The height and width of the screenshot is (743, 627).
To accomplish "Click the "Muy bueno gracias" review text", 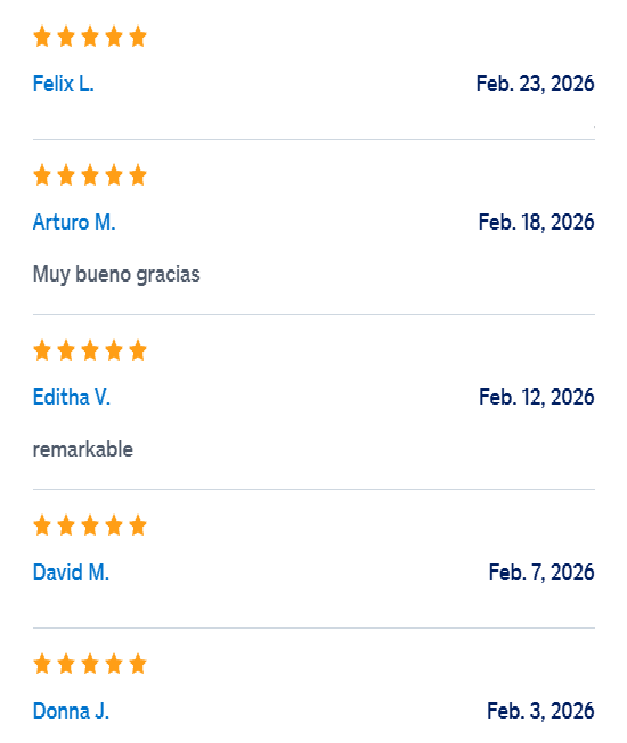I will [117, 274].
